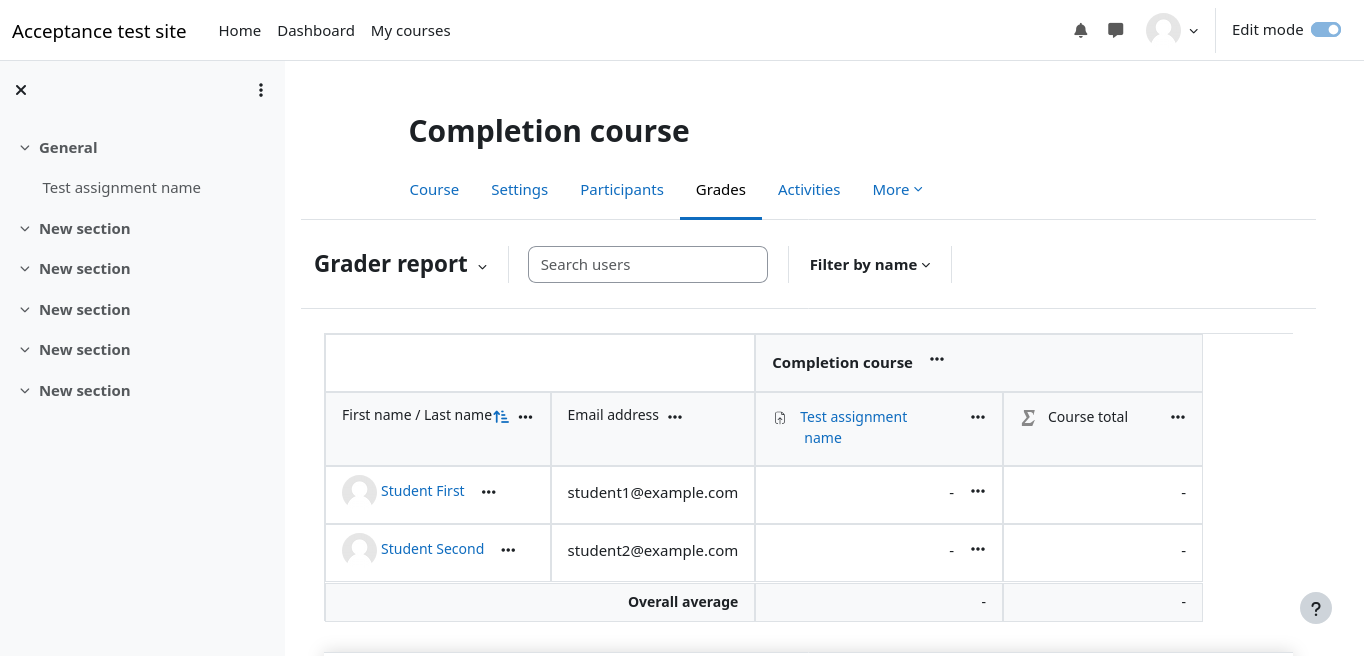This screenshot has width=1364, height=656.
Task: Open the messaging drawer chat icon
Action: [1116, 31]
